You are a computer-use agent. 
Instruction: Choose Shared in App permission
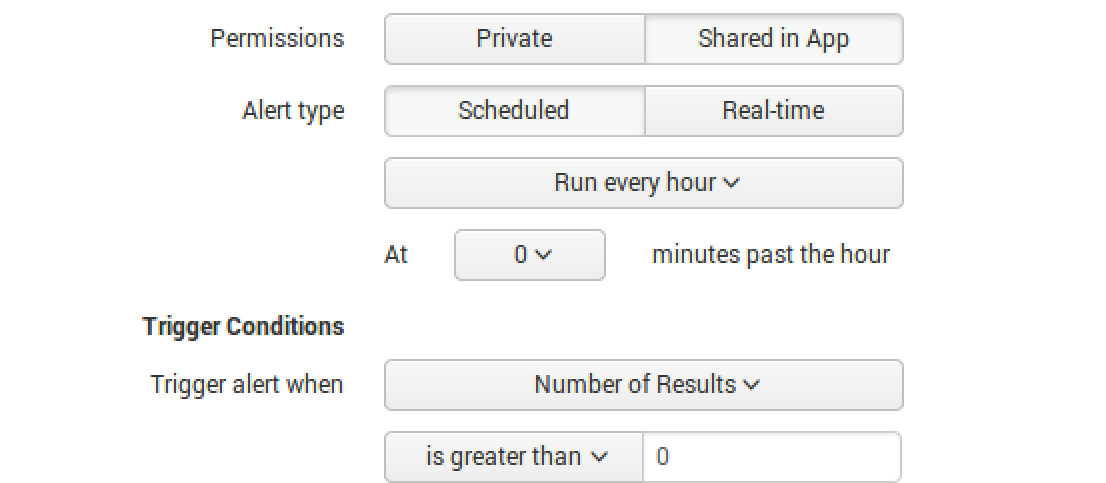coord(773,39)
